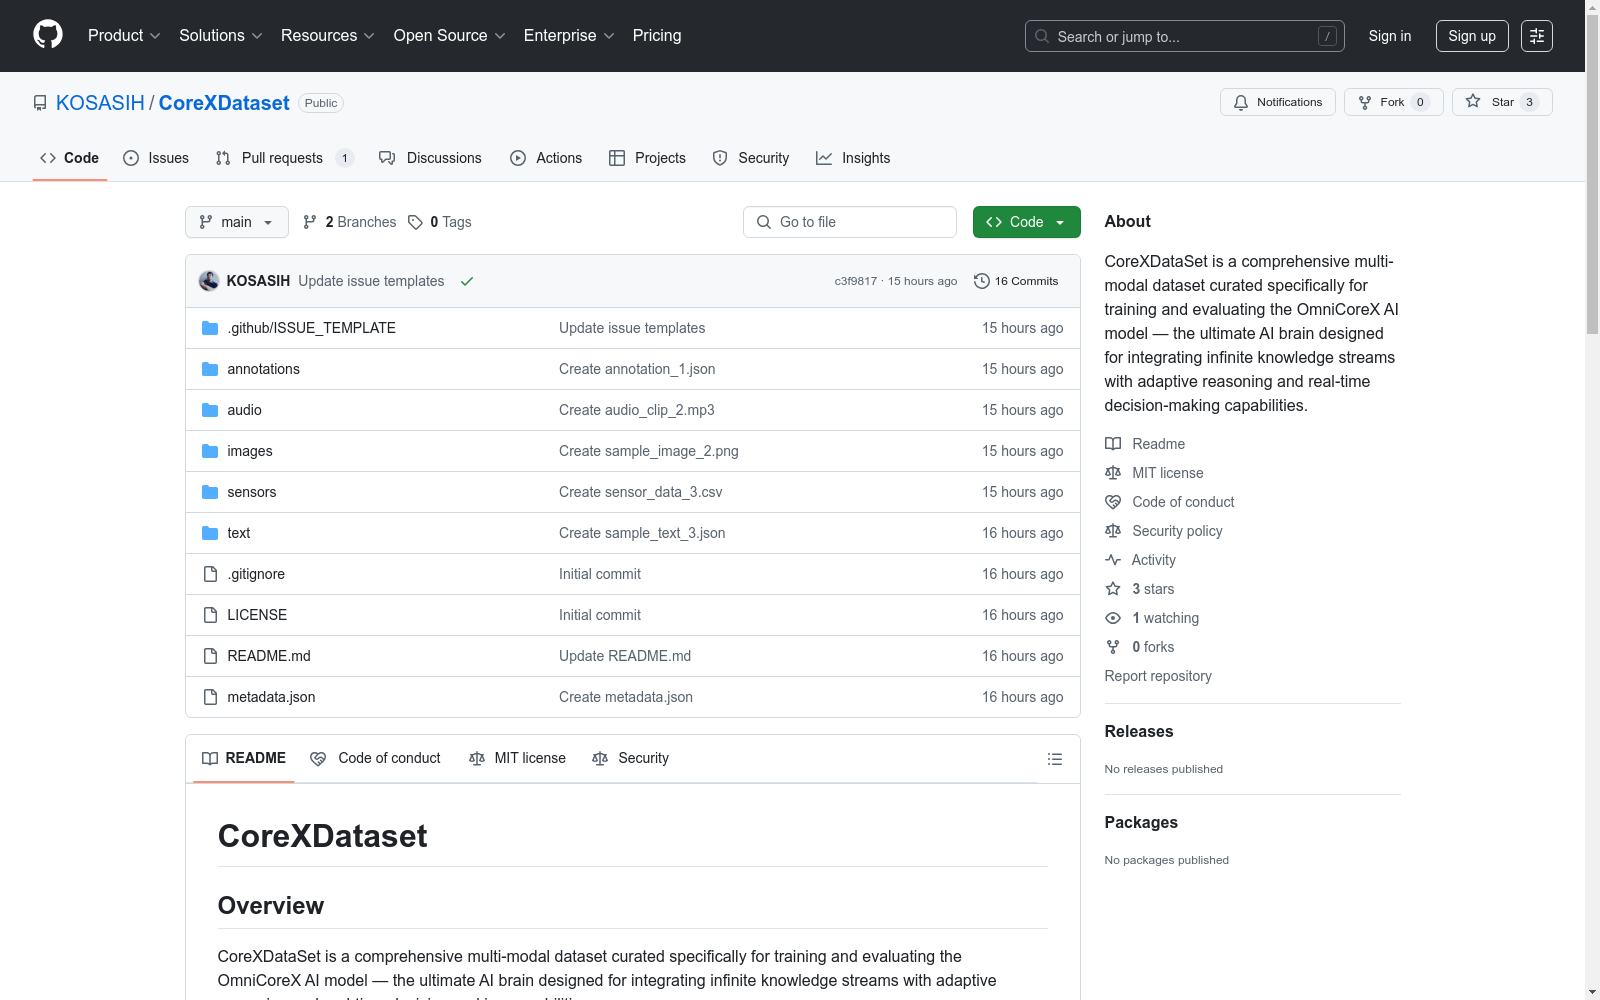Click the .gitignore file icon
Screen dimensions: 1600x1000
(210, 574)
